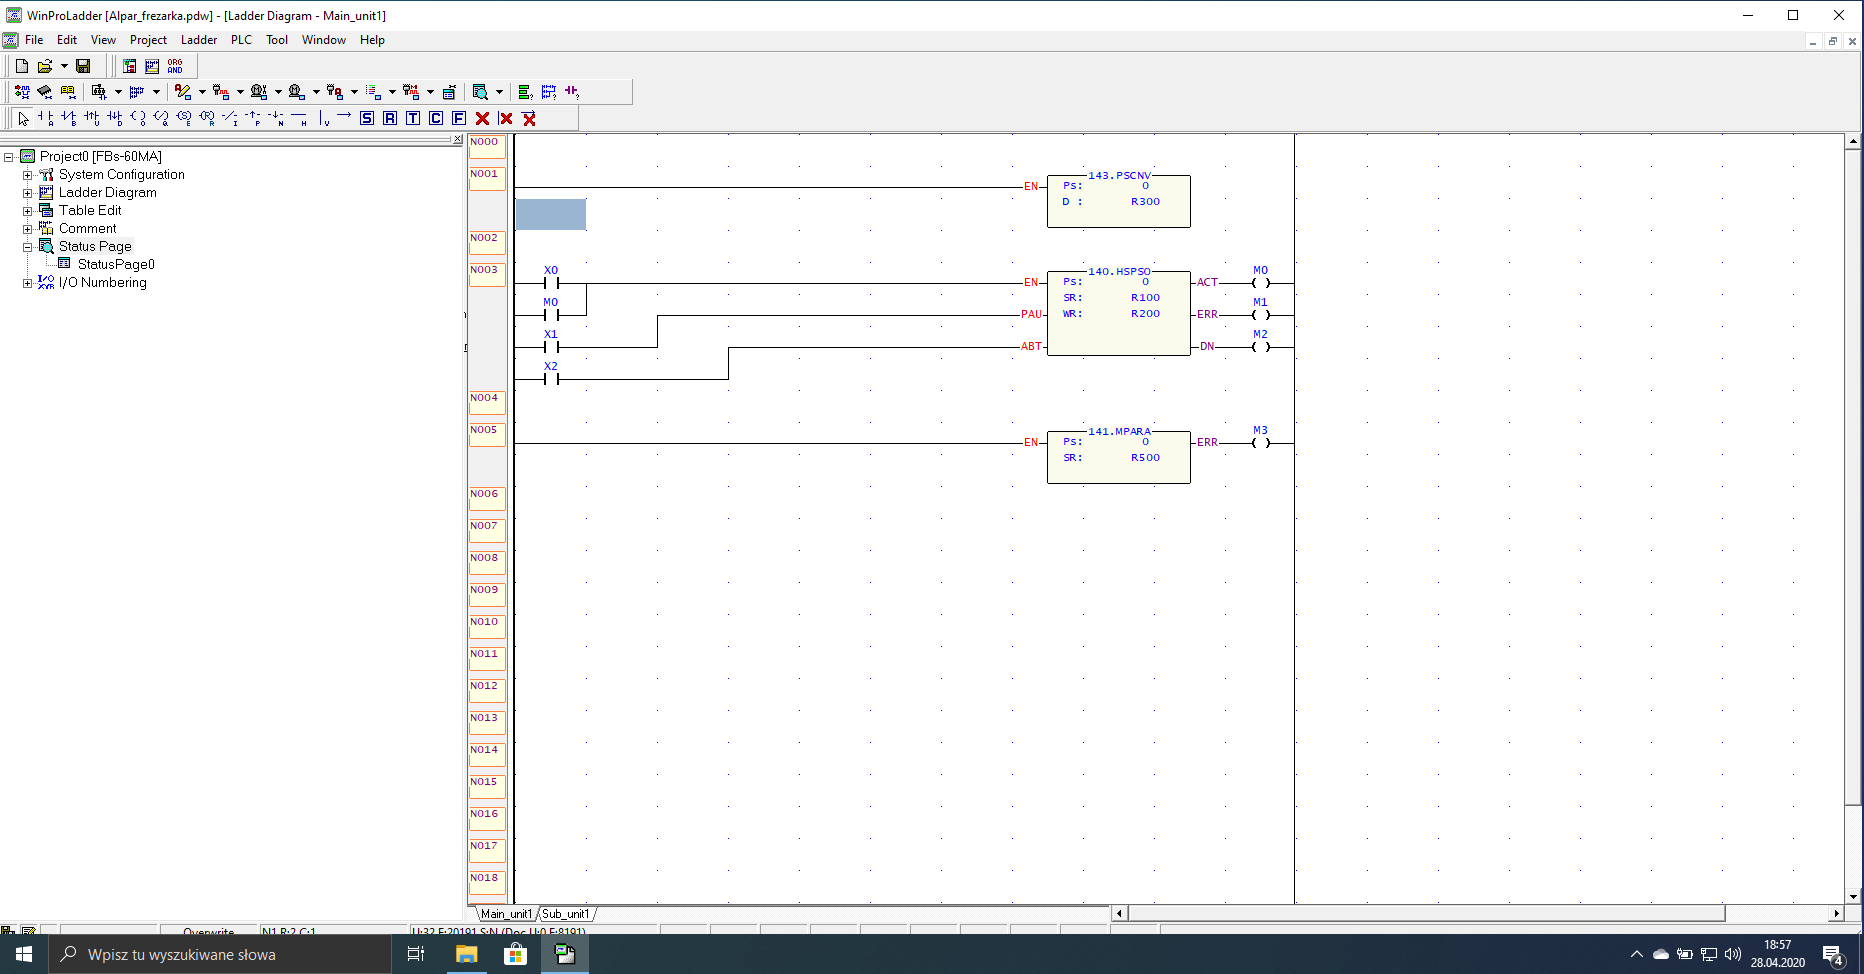Click the ORG AND mnemonic view icon

click(175, 66)
